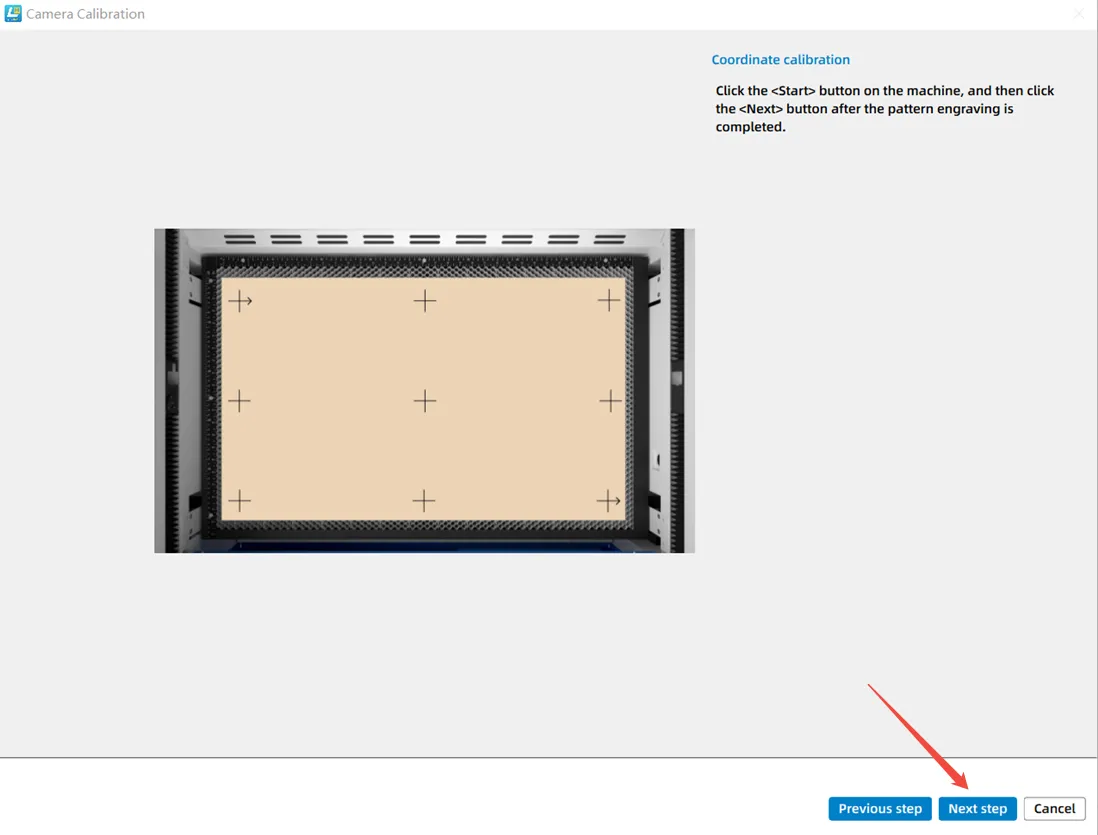
Task: Click the engraving instruction text paragraph
Action: coord(884,108)
